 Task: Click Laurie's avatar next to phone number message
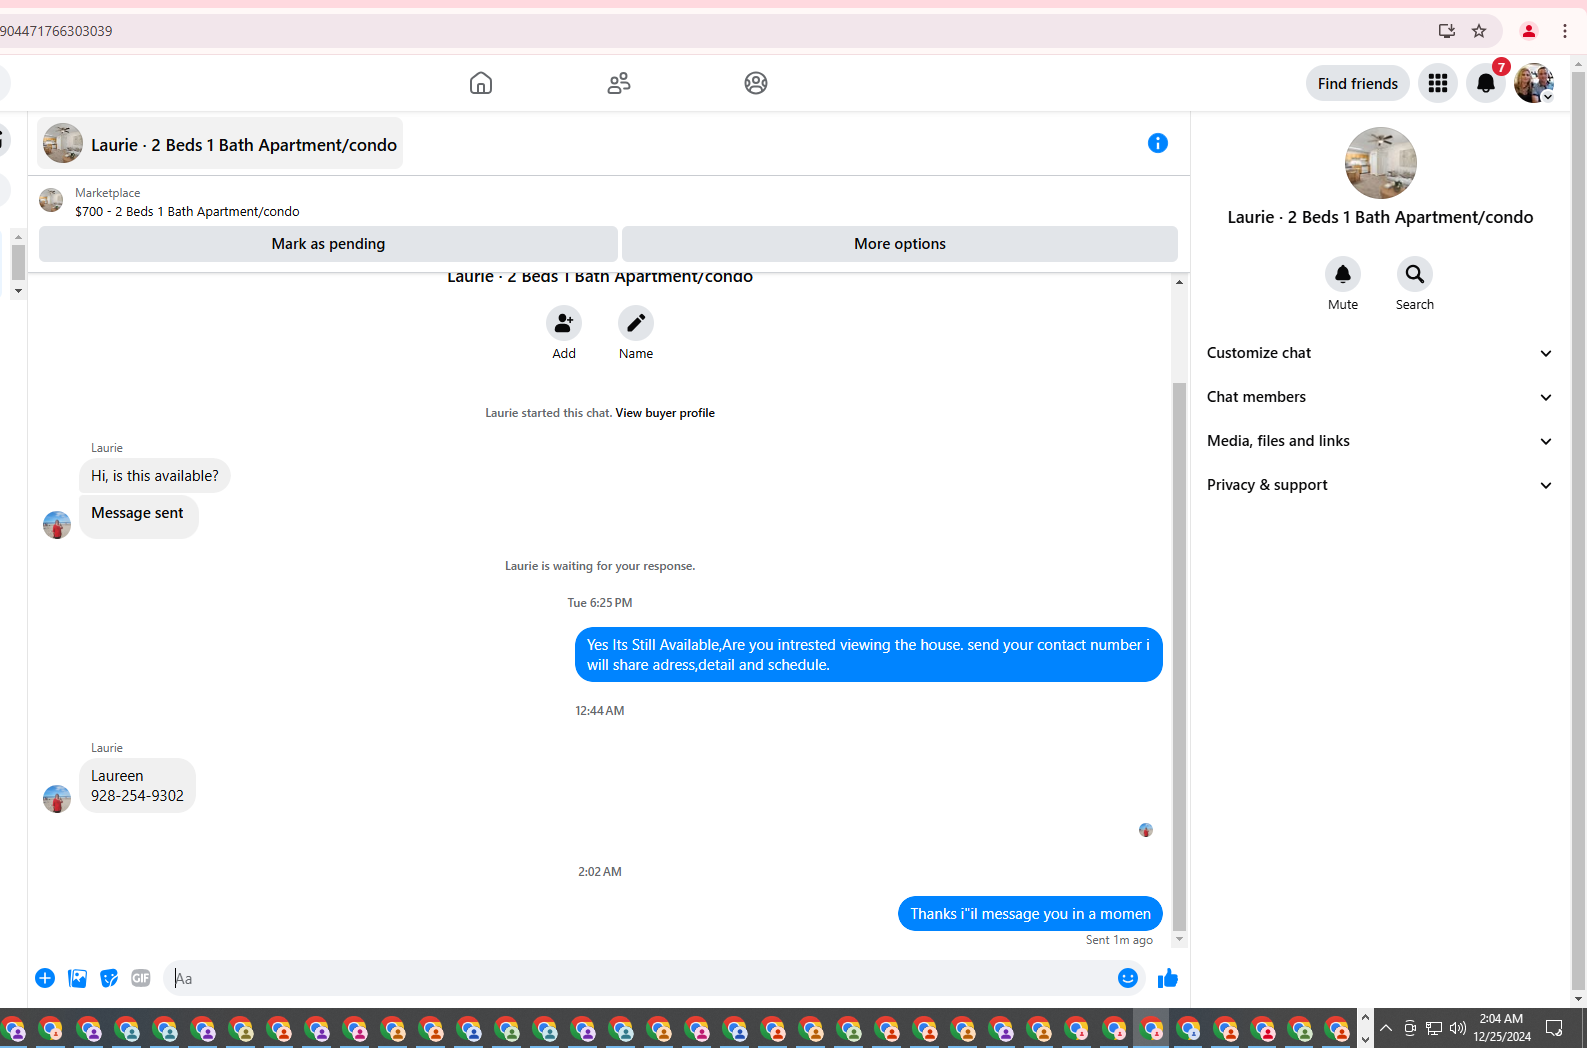coord(57,798)
